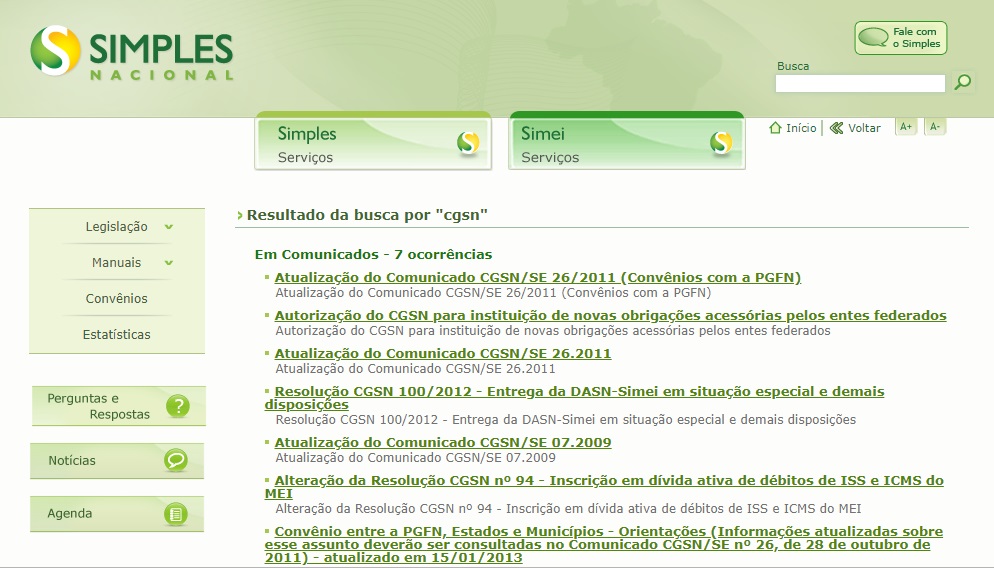Viewport: 994px width, 568px height.
Task: Open the Convênios menu item
Action: (x=117, y=299)
